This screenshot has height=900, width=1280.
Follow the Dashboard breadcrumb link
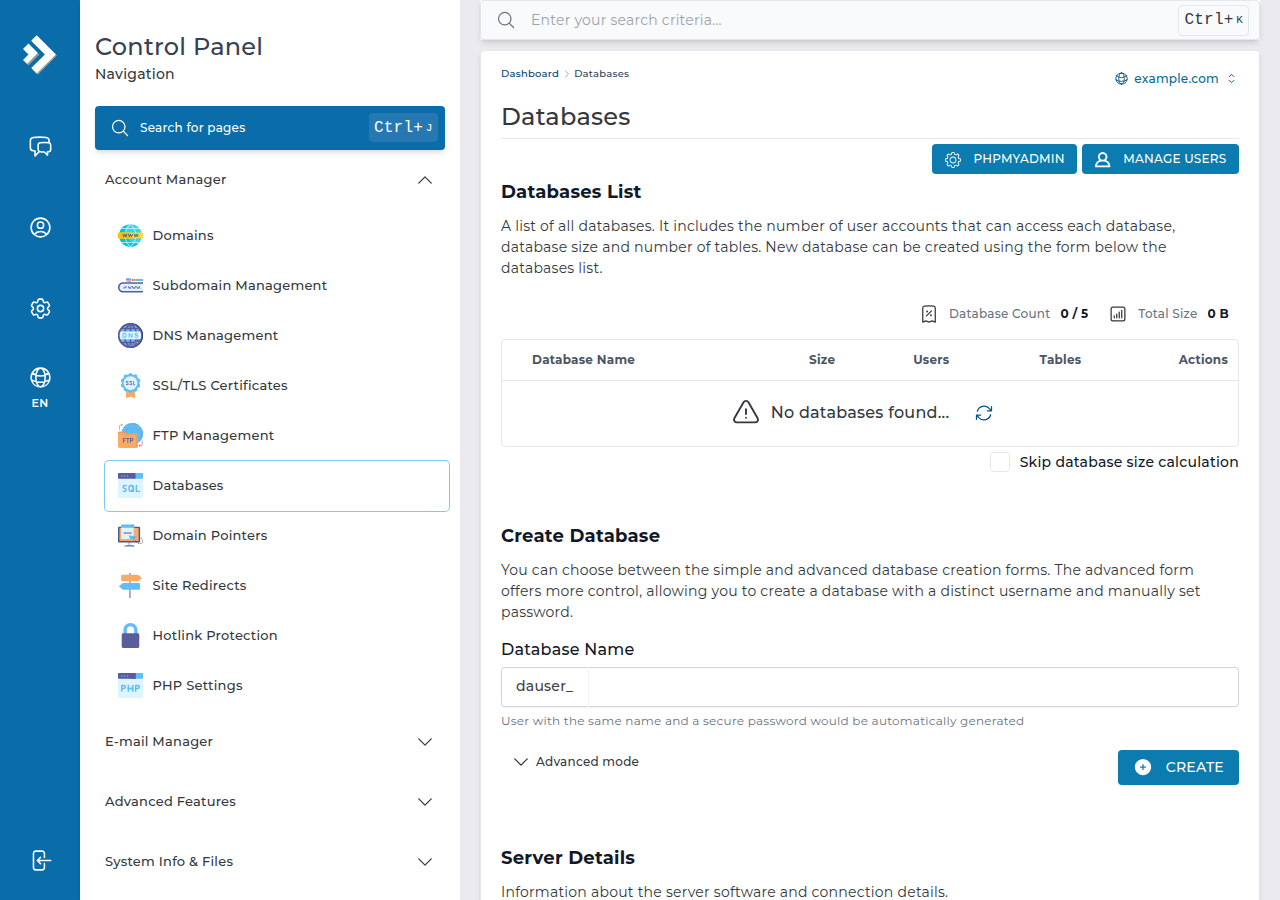point(530,74)
